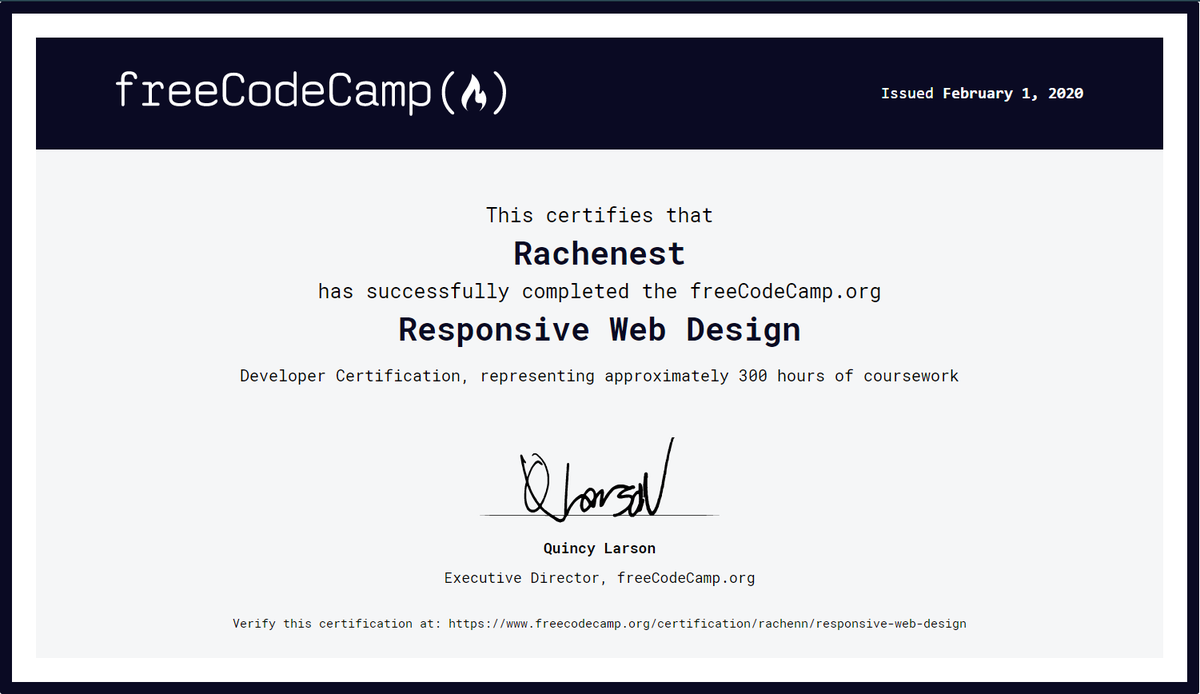
Task: Click the '300 hours of coursework' description line
Action: point(599,376)
